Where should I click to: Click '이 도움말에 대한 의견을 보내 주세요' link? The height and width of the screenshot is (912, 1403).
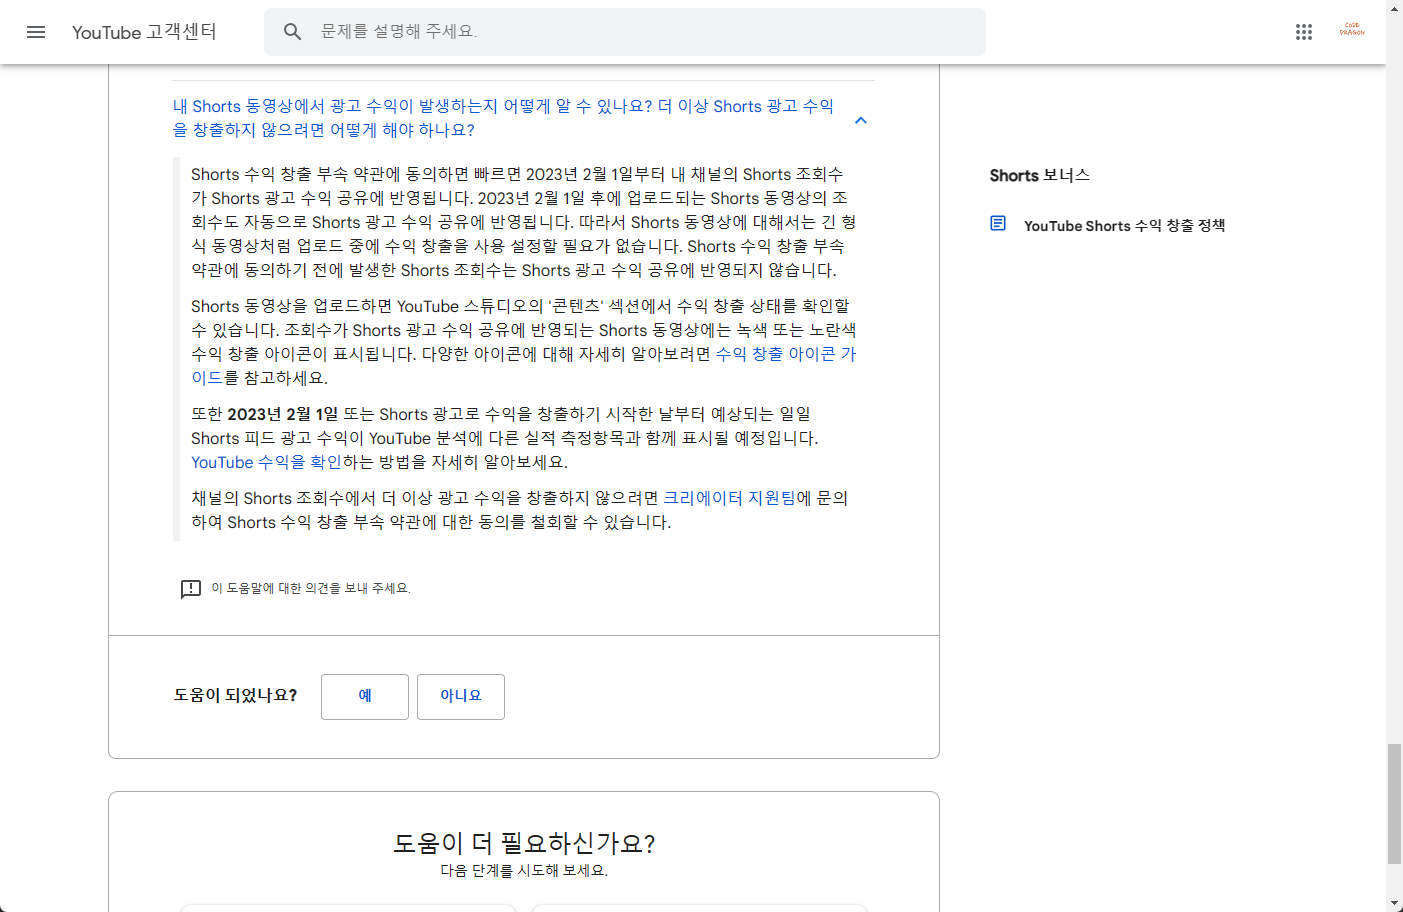point(311,588)
